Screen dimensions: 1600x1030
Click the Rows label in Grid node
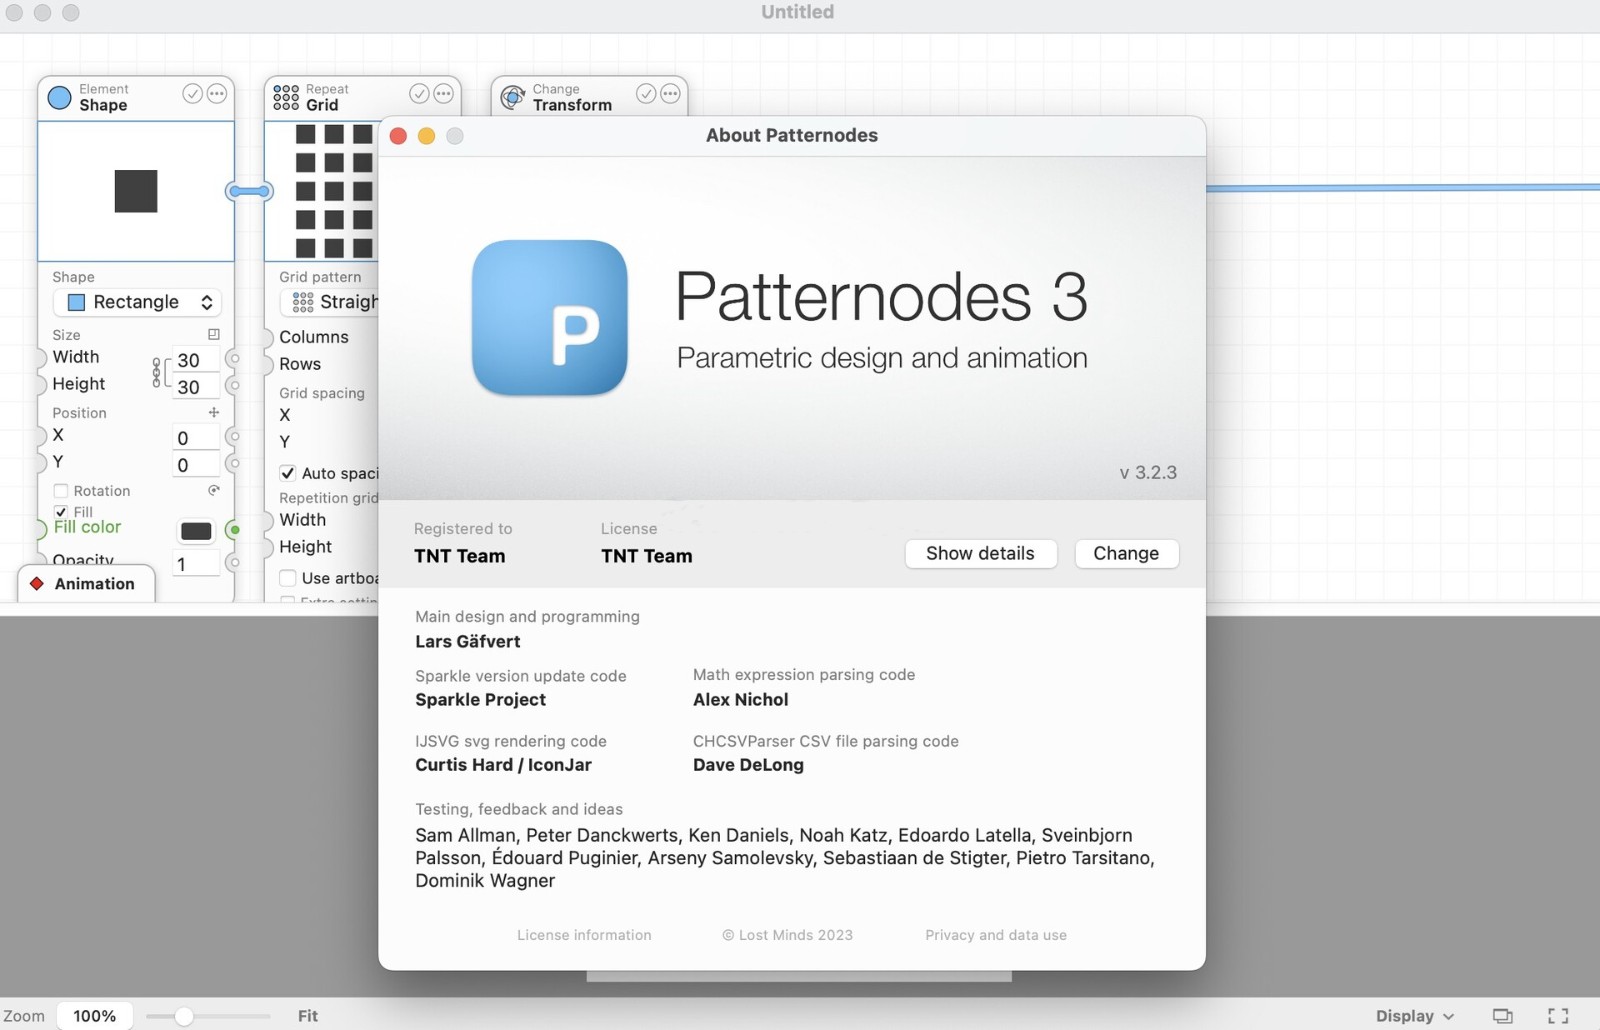click(x=300, y=364)
